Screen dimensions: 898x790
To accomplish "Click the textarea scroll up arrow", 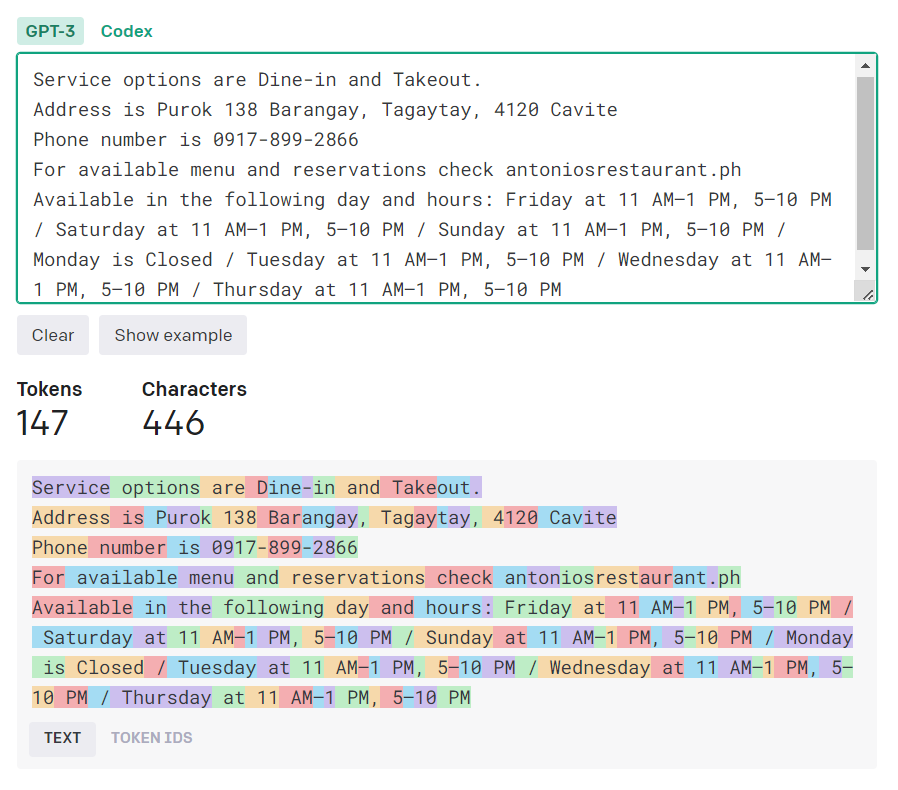I will coord(865,66).
